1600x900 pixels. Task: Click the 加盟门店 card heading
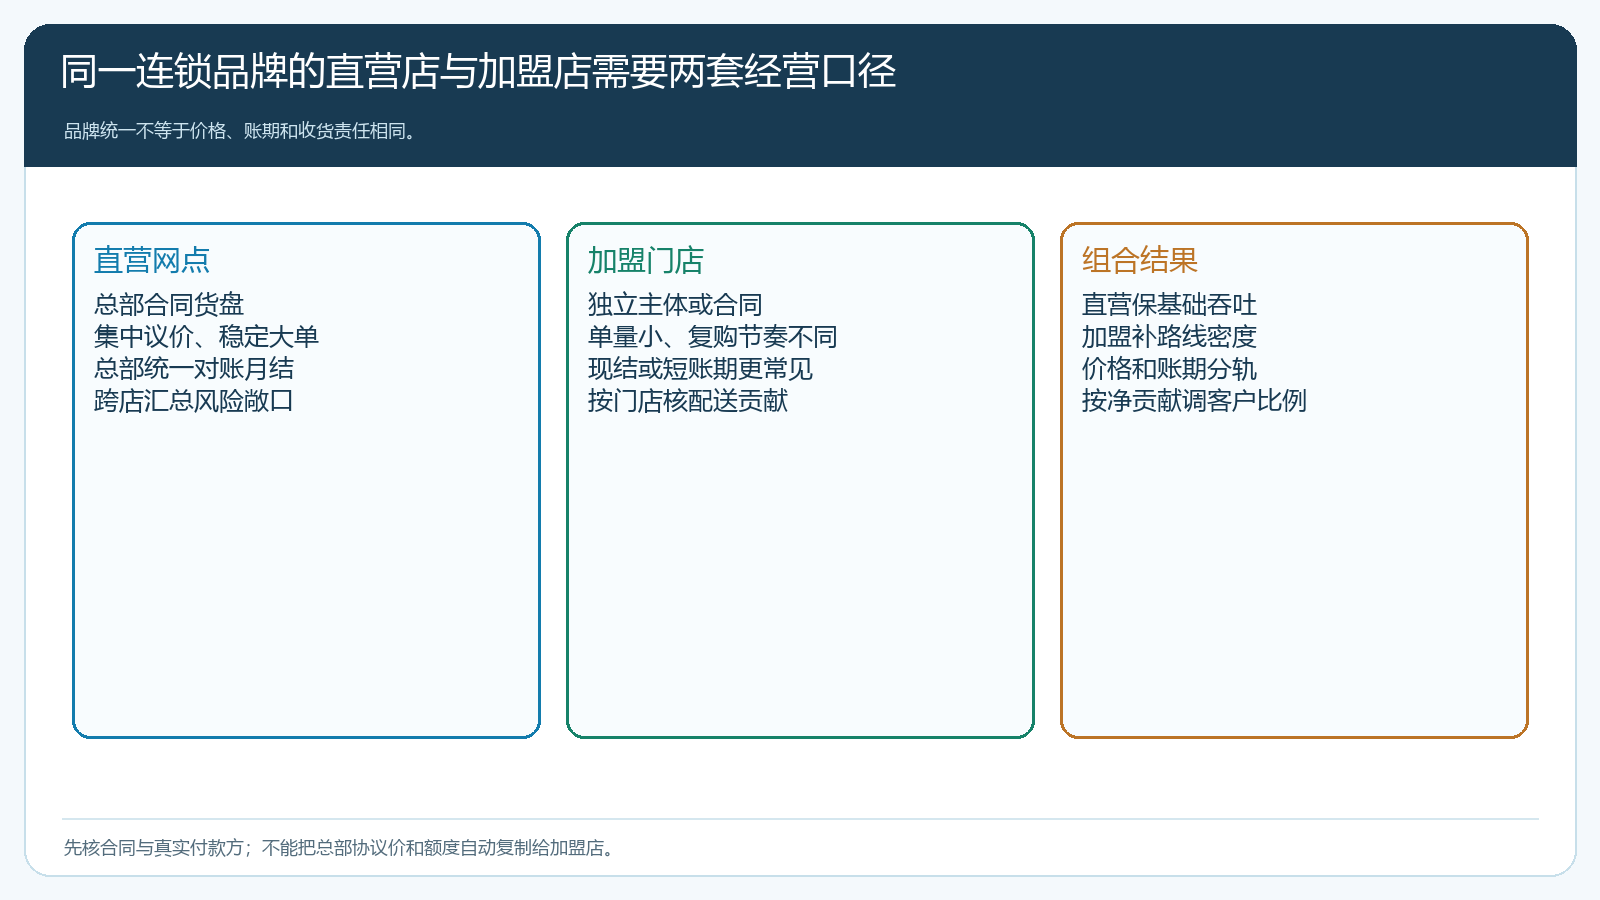[x=646, y=260]
